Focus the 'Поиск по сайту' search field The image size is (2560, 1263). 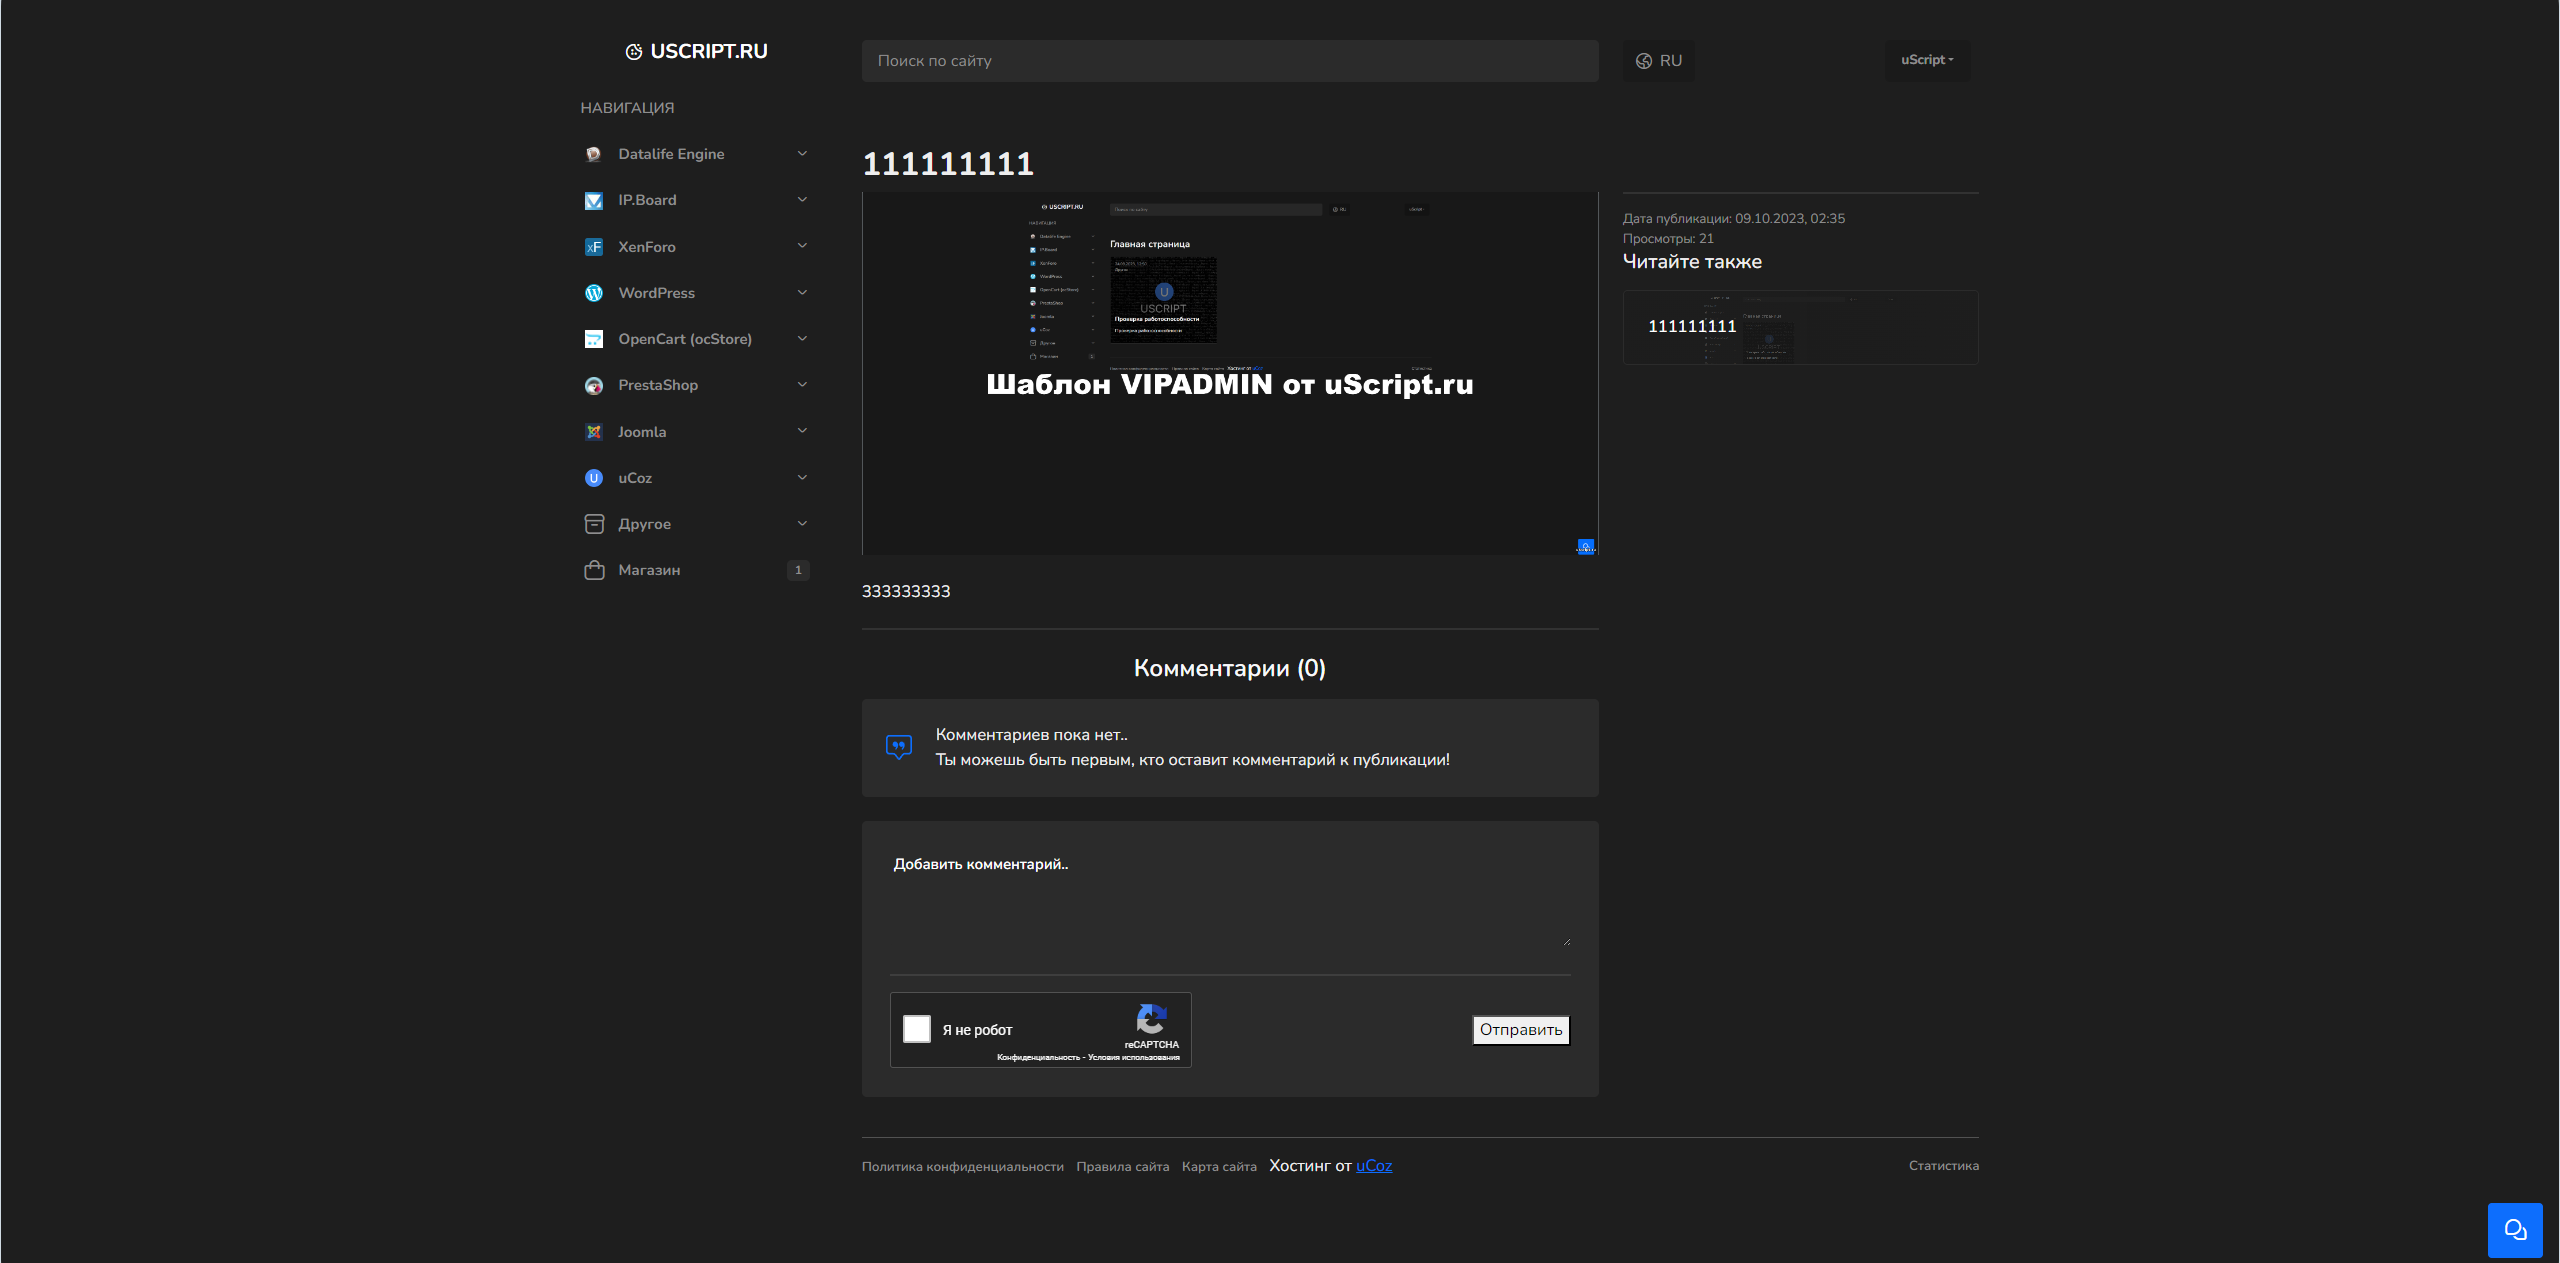[1230, 61]
